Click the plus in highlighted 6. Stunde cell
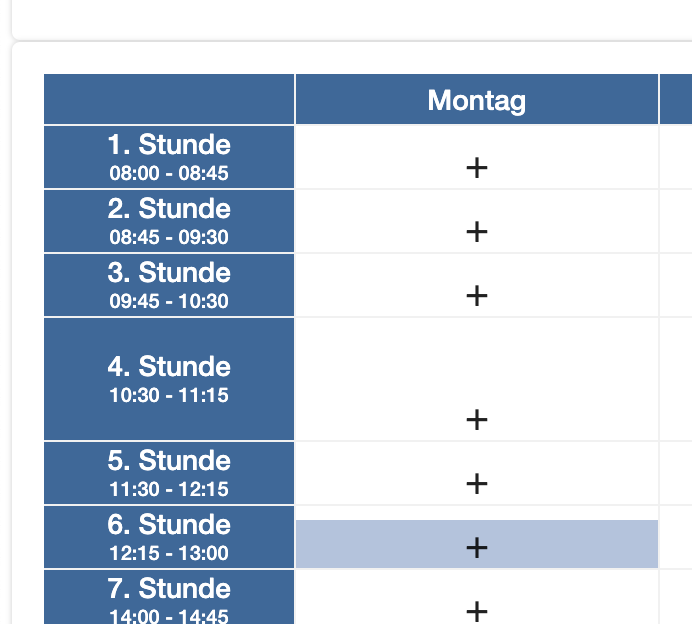692x624 pixels. (477, 548)
